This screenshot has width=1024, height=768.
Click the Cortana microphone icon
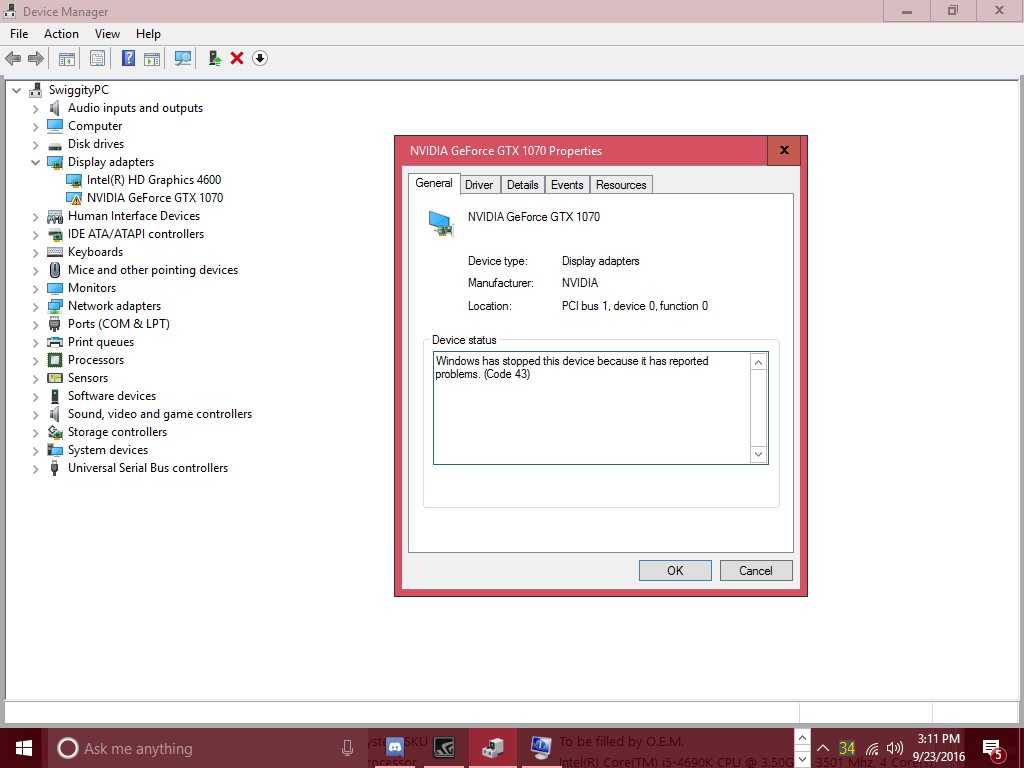point(347,748)
